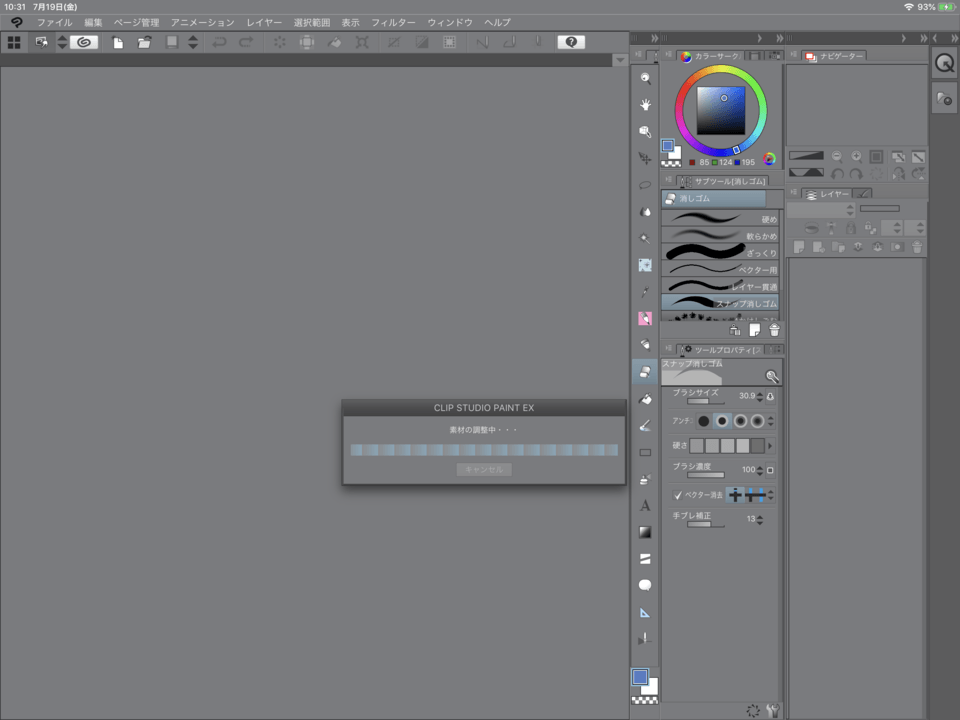The image size is (960, 720).
Task: Switch to the ナビゲーター tab
Action: click(835, 56)
